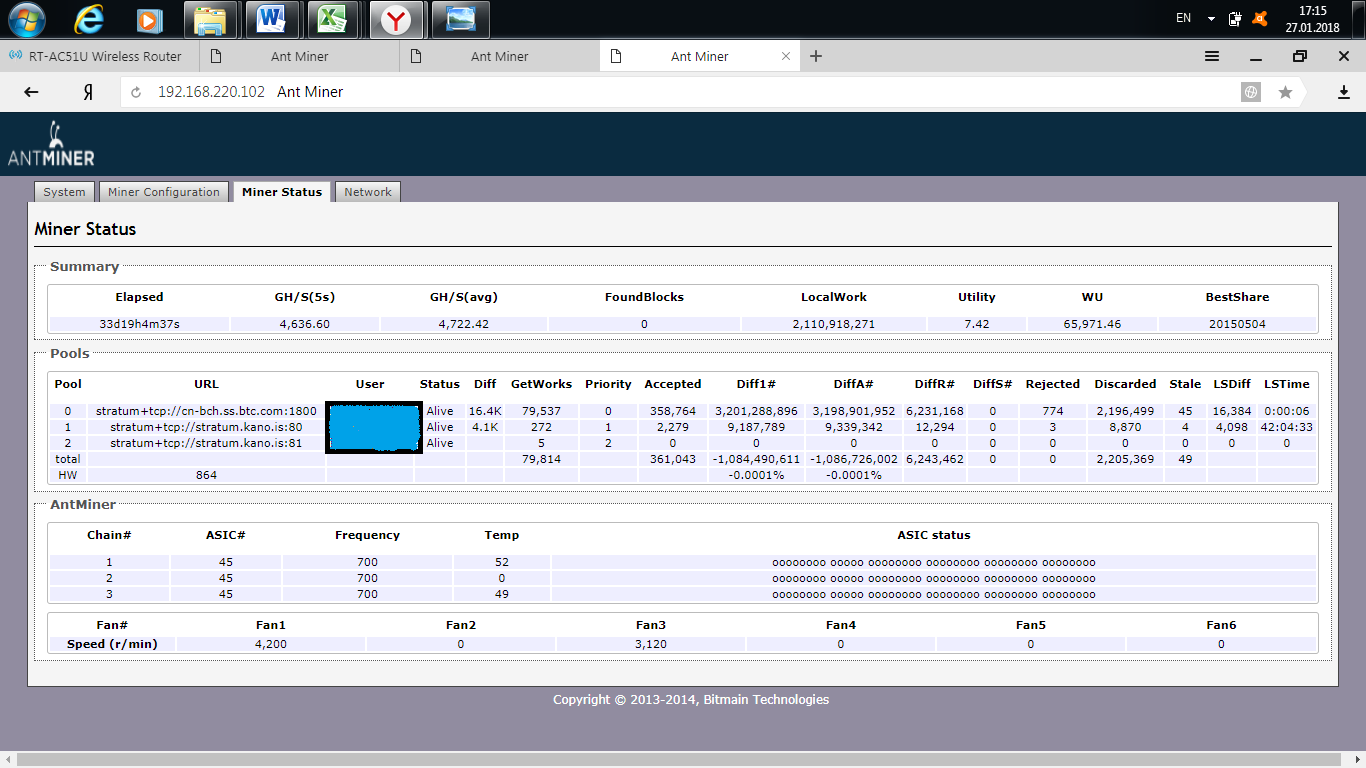Click the Copyright Bitmain Technologies footer
1366x768 pixels.
coord(690,699)
